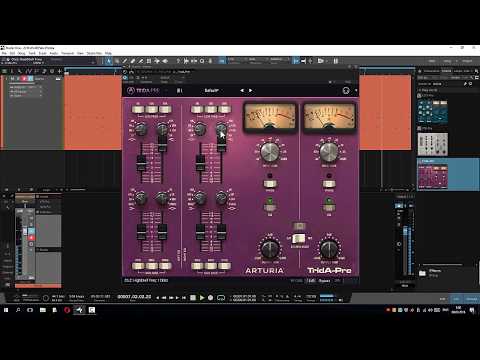Viewport: 480px width, 360px height.
Task: Click the Add Tracks plus icon
Action: click(60, 71)
